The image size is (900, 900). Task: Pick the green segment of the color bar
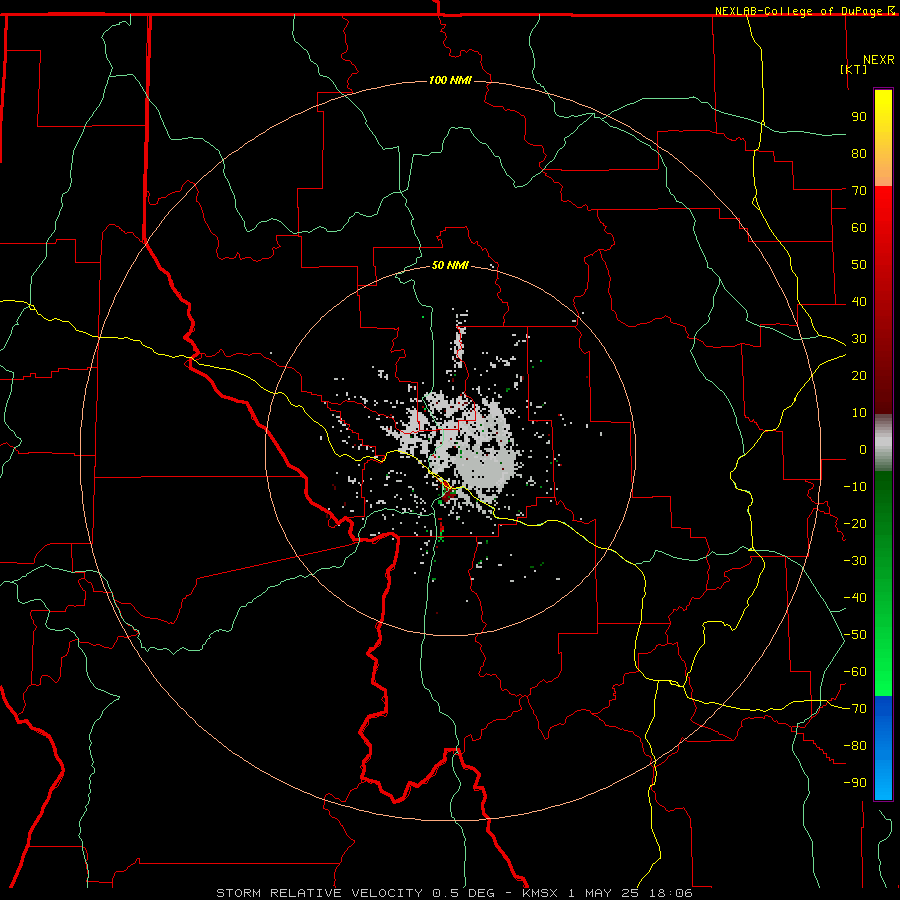(x=883, y=583)
